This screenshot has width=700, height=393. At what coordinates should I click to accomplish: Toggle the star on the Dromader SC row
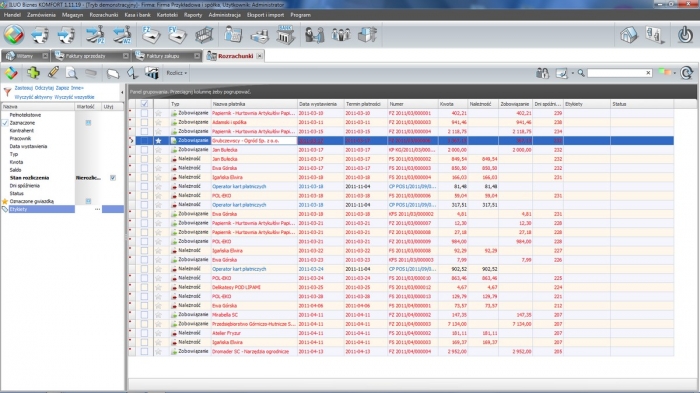(x=158, y=351)
